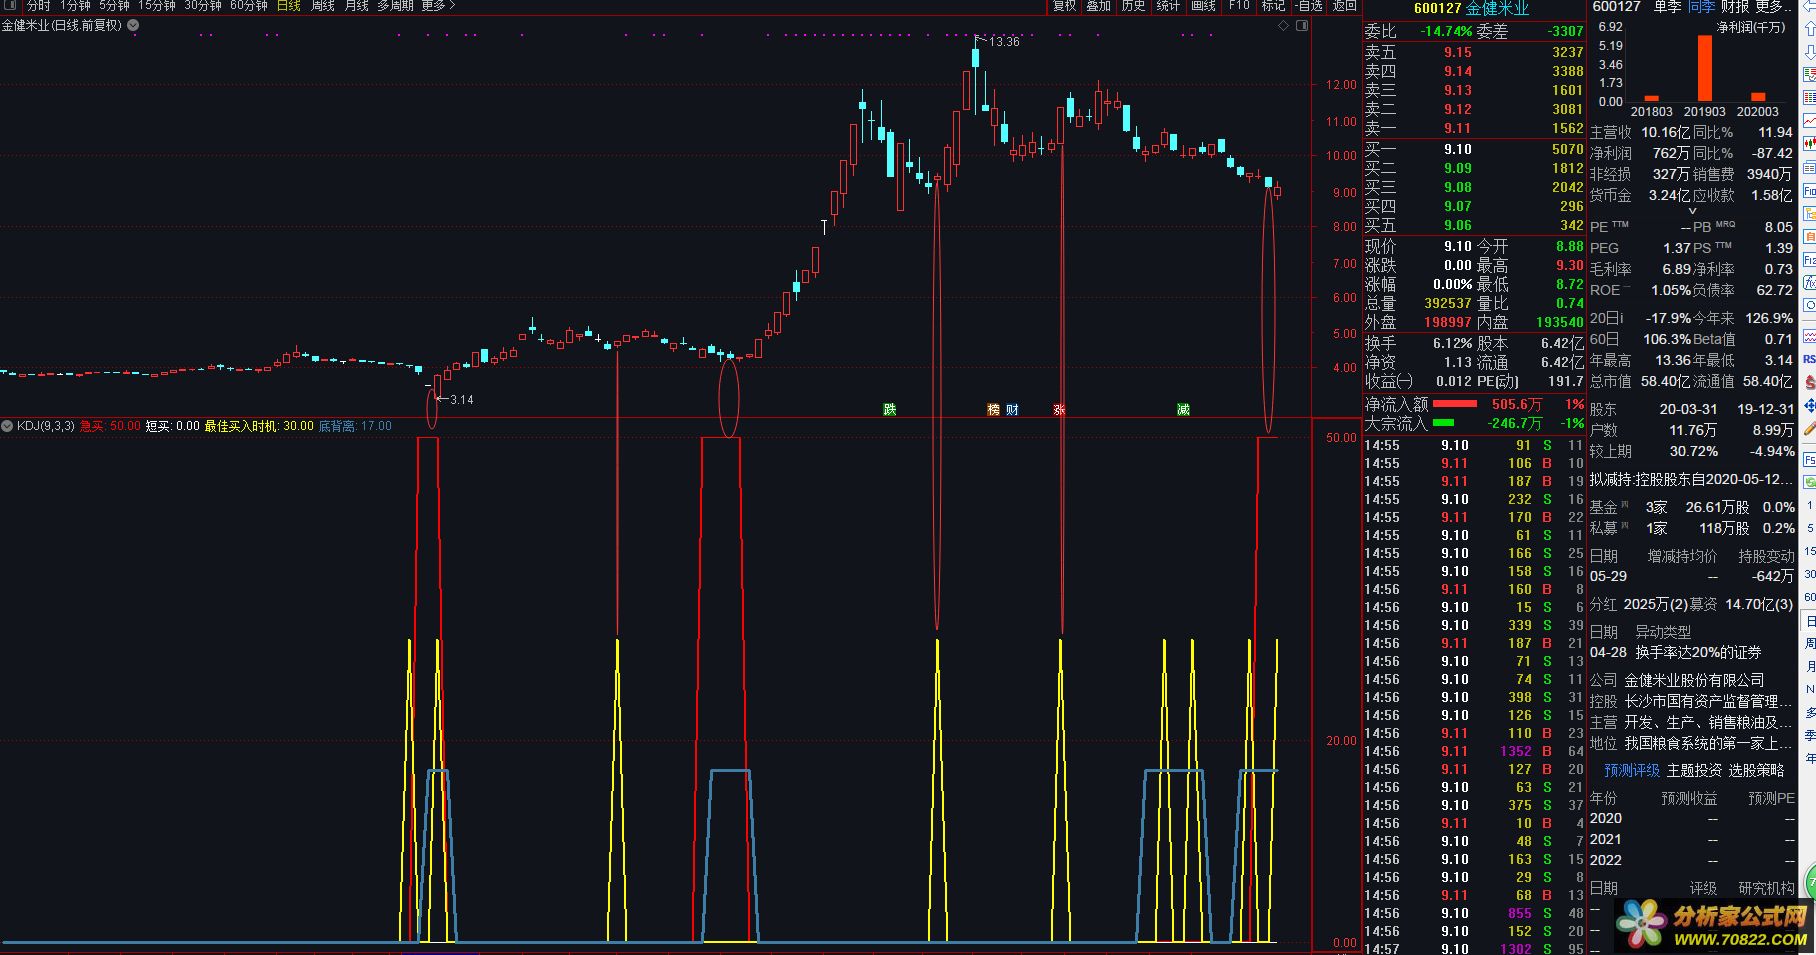Expand 更多 in the finance panel

(x=1772, y=7)
